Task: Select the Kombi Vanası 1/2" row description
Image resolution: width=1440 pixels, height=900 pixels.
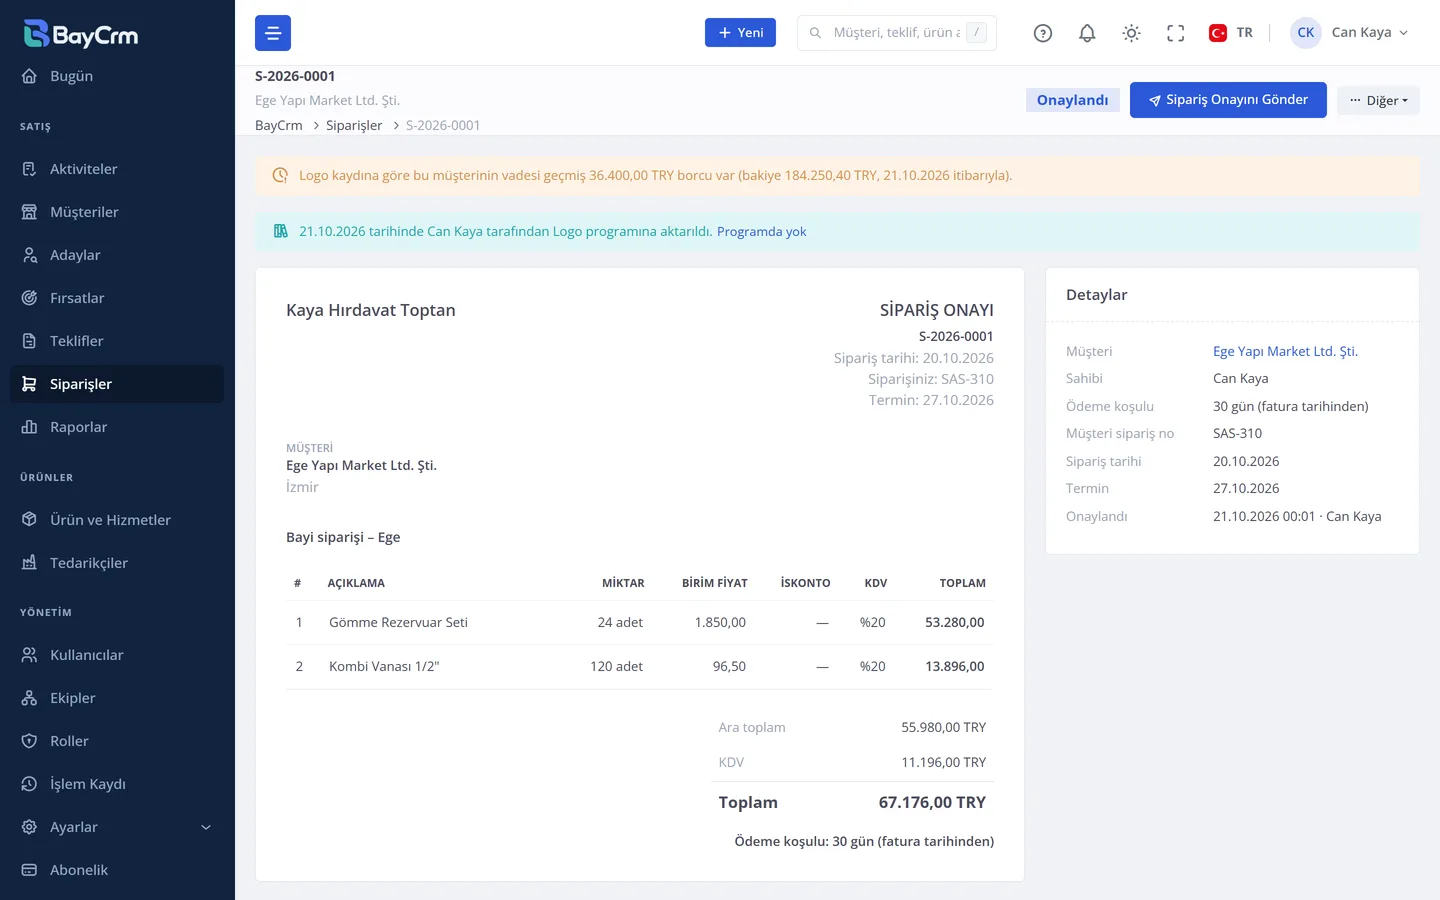Action: click(x=384, y=666)
